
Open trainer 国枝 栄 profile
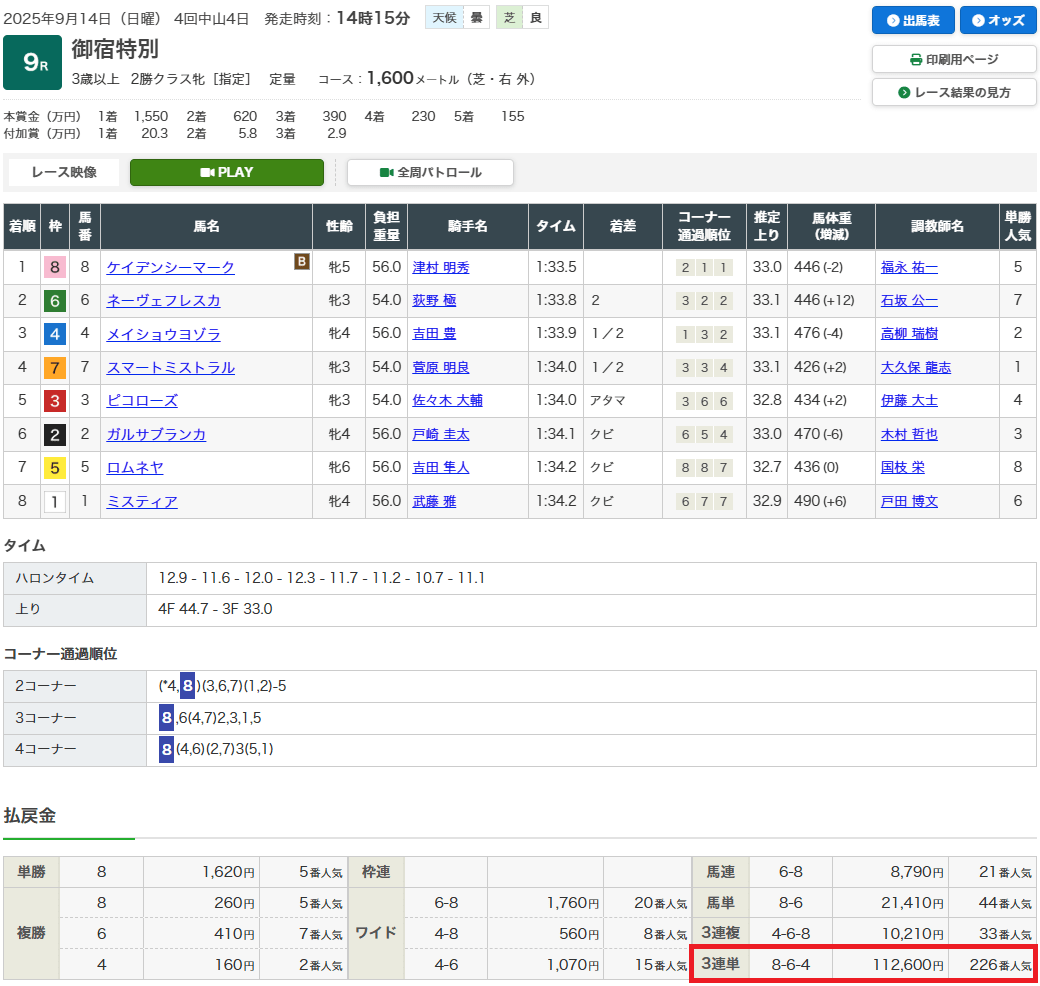coord(902,468)
